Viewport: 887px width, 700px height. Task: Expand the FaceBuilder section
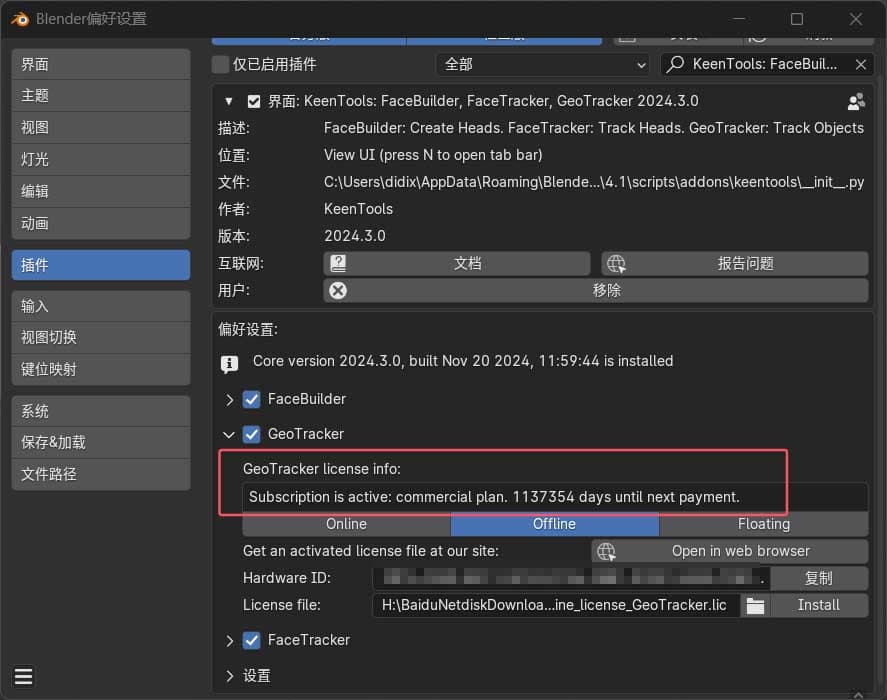(x=229, y=400)
